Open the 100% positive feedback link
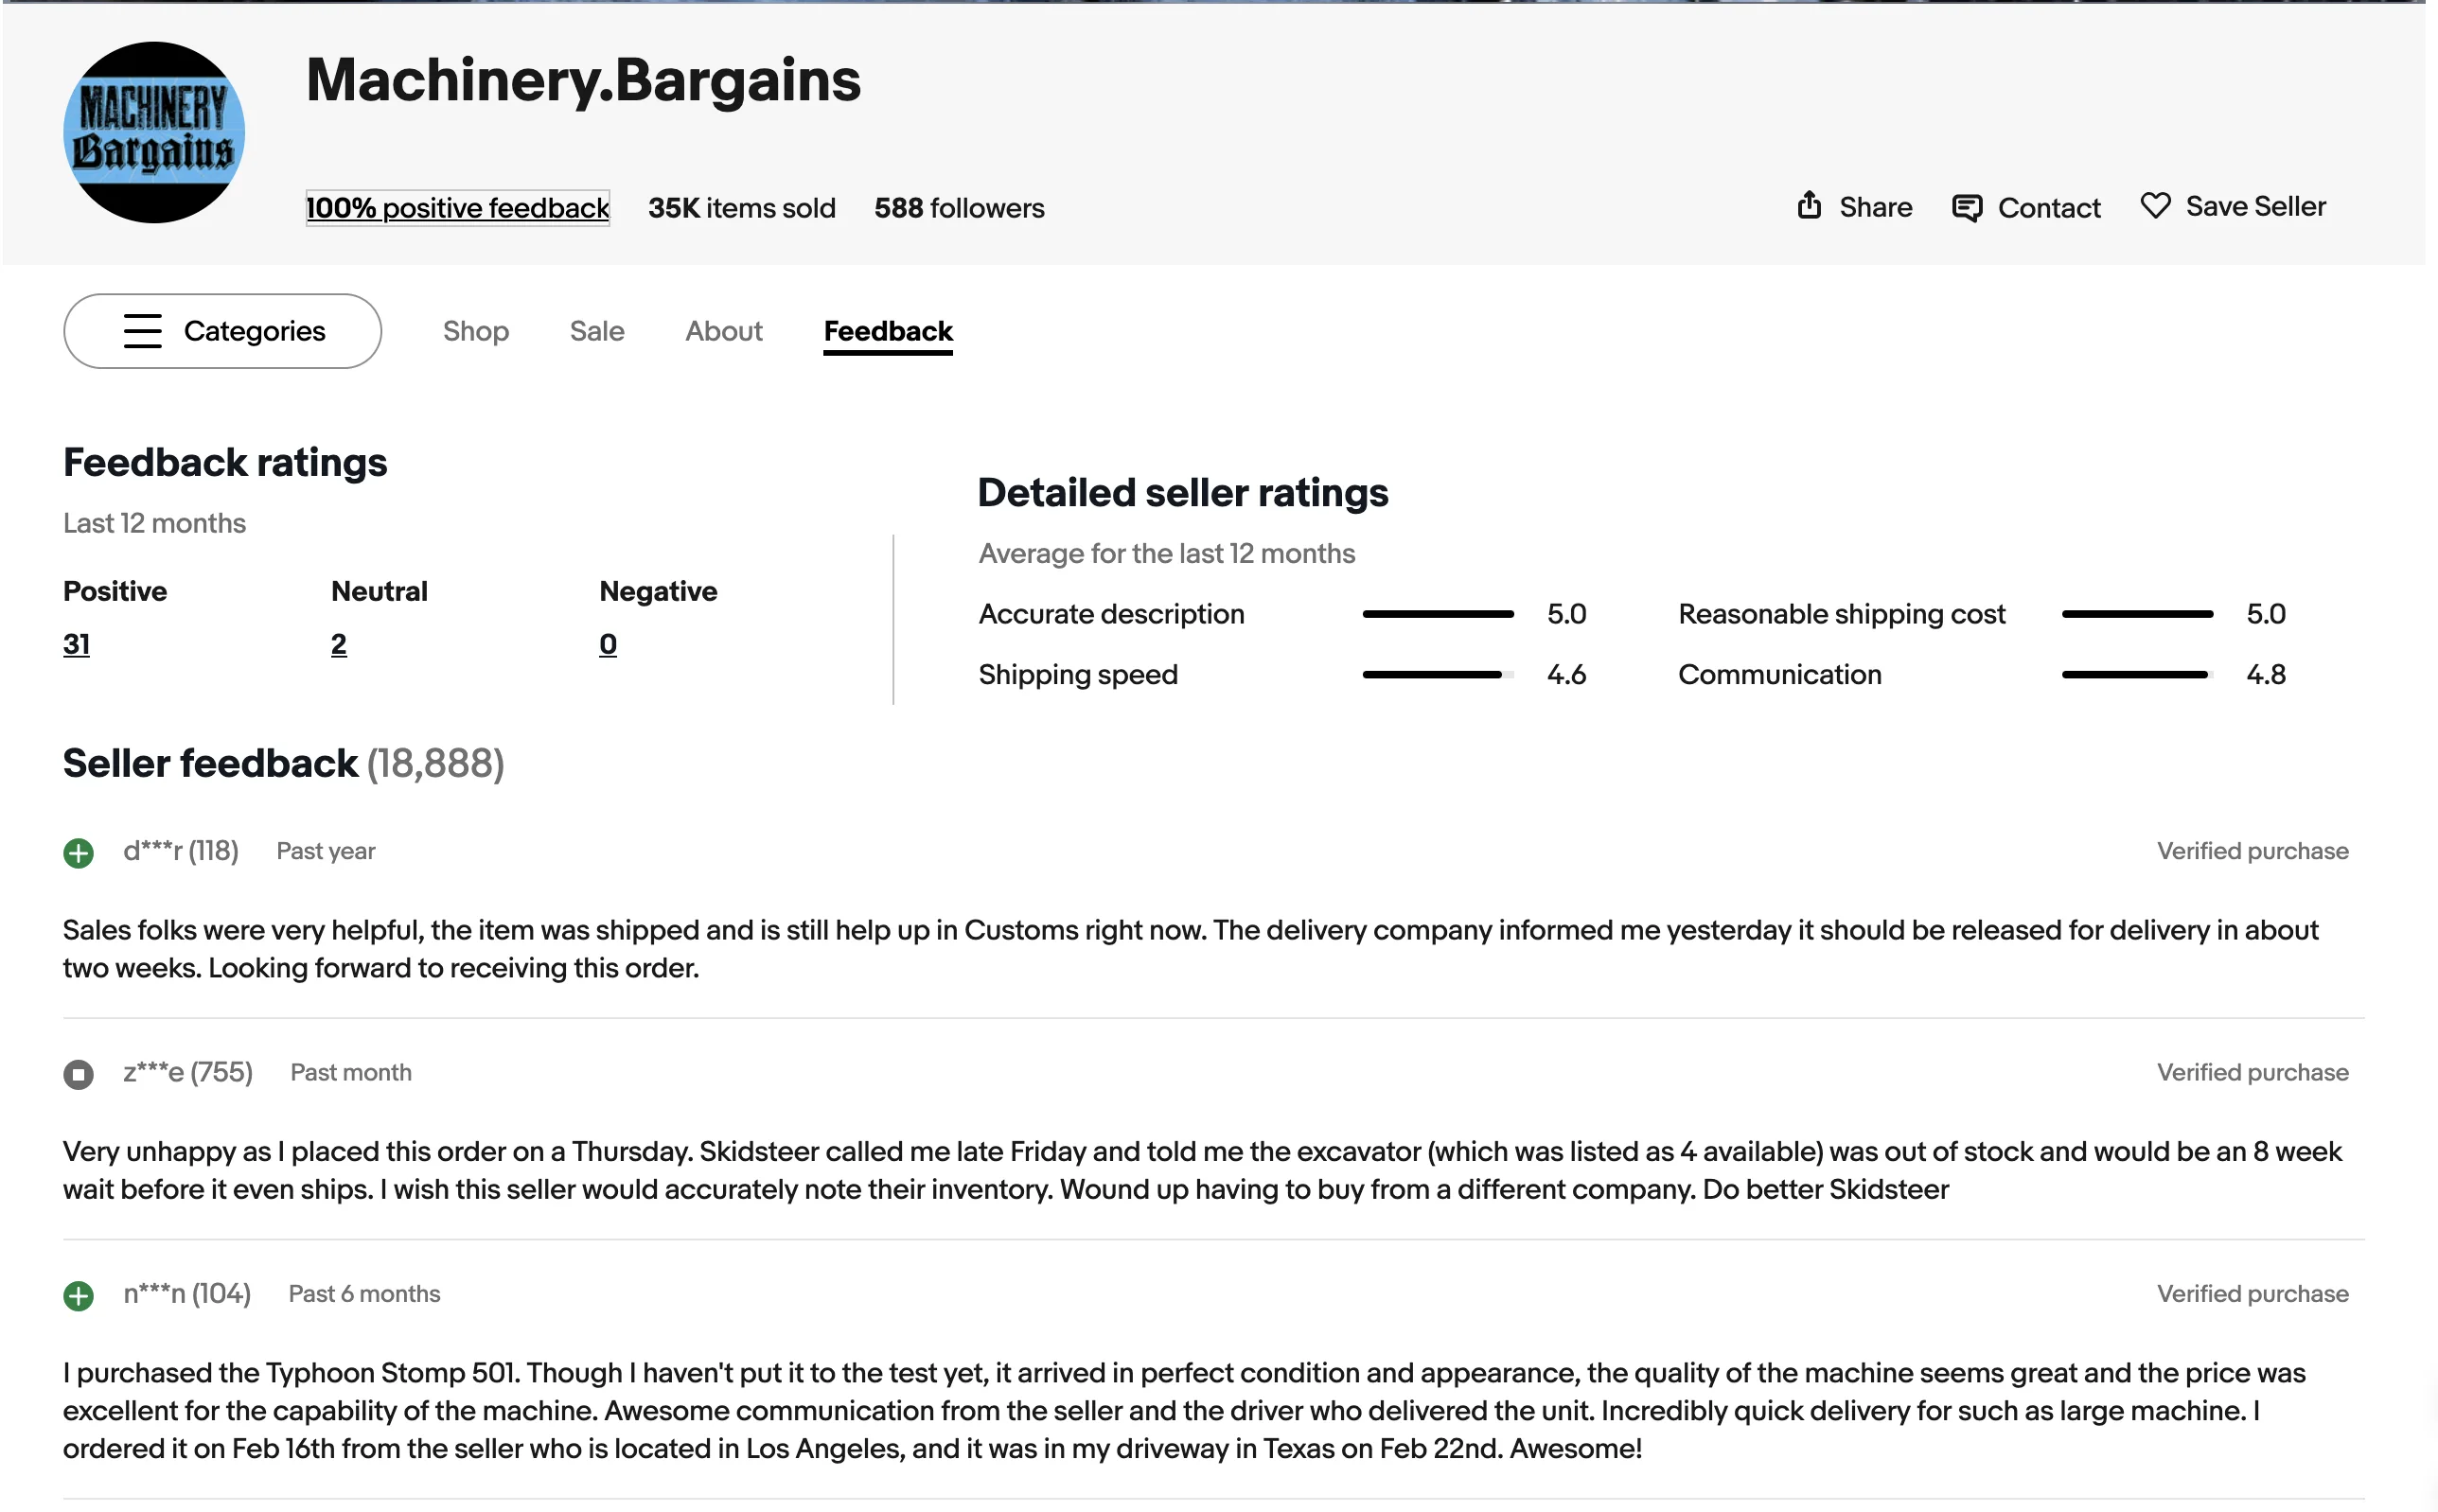This screenshot has width=2438, height=1512. [x=457, y=208]
